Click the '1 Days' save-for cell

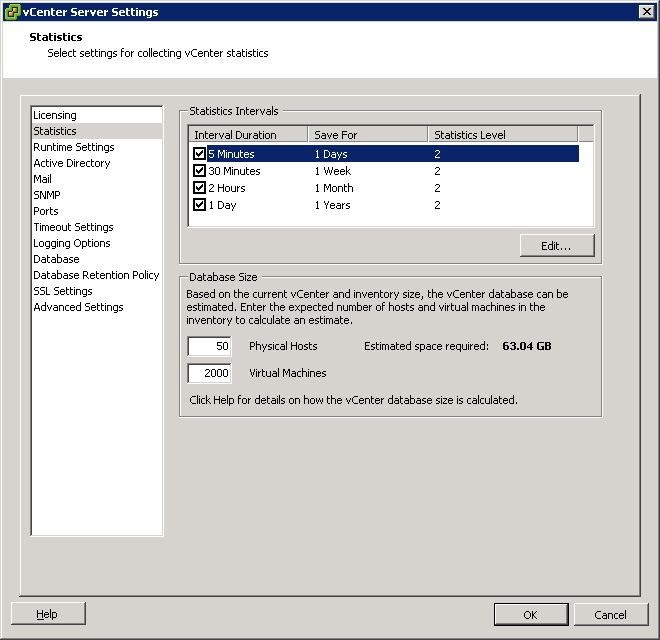point(331,154)
